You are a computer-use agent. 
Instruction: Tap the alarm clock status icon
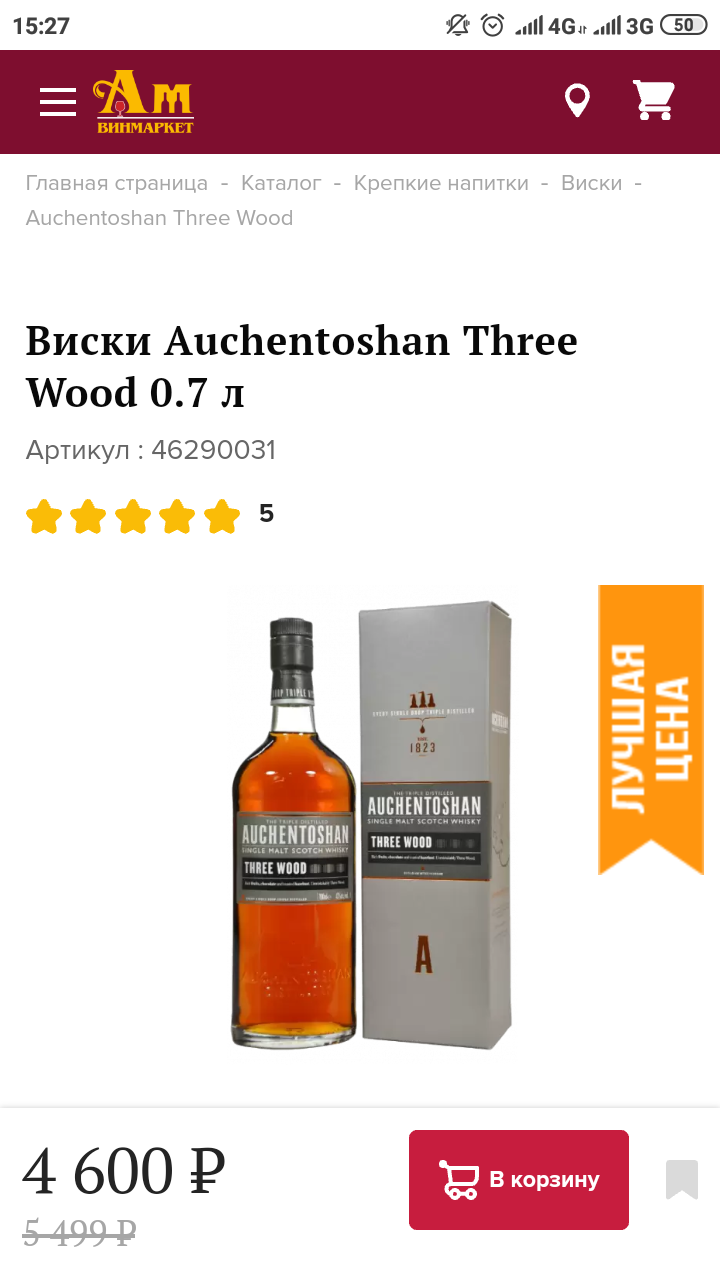pos(493,25)
